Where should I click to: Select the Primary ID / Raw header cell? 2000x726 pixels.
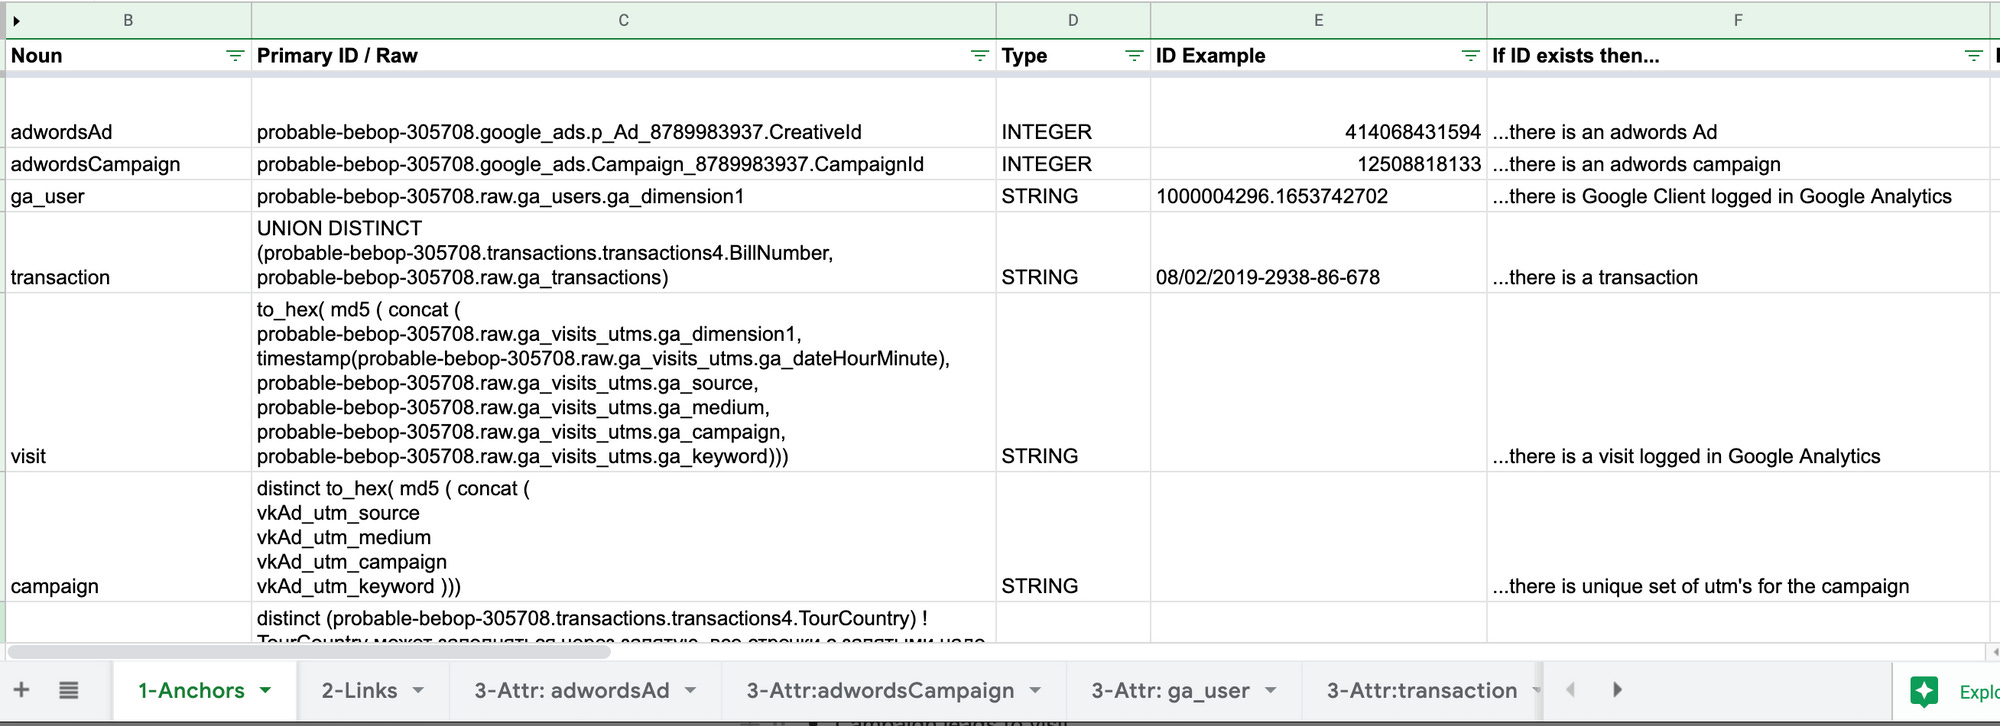click(623, 56)
